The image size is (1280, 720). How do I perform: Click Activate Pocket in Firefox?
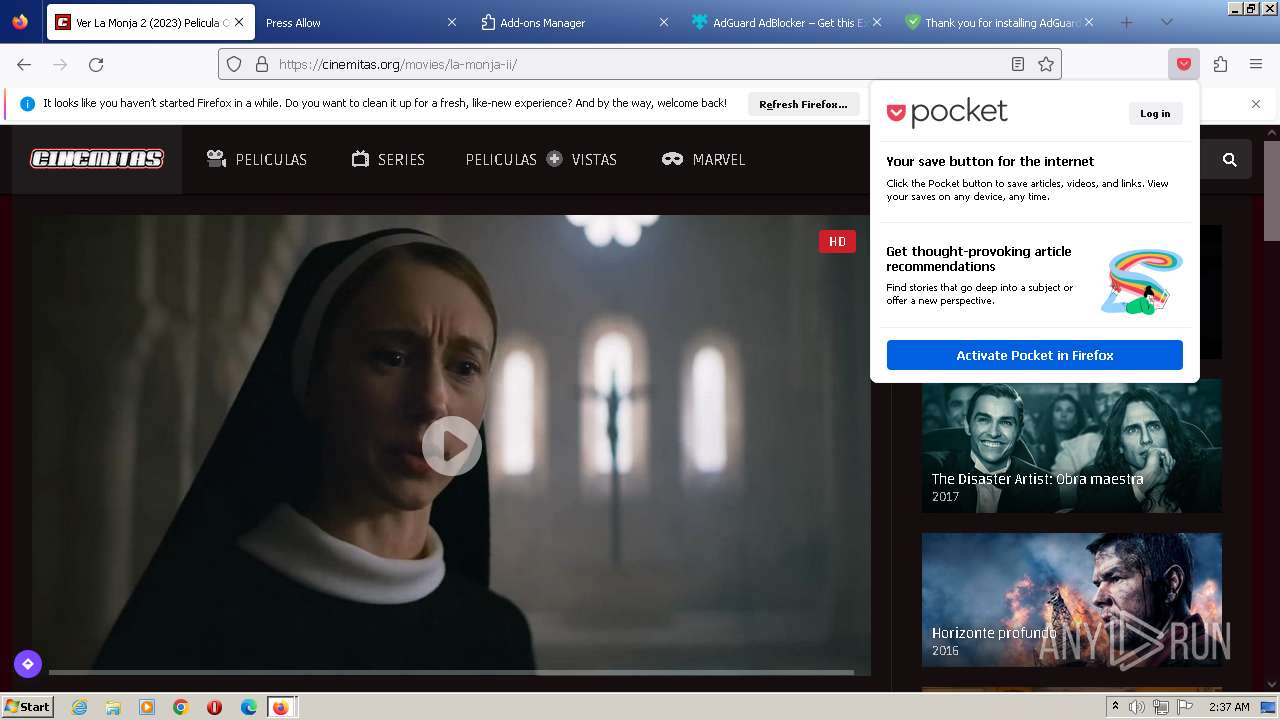point(1034,355)
